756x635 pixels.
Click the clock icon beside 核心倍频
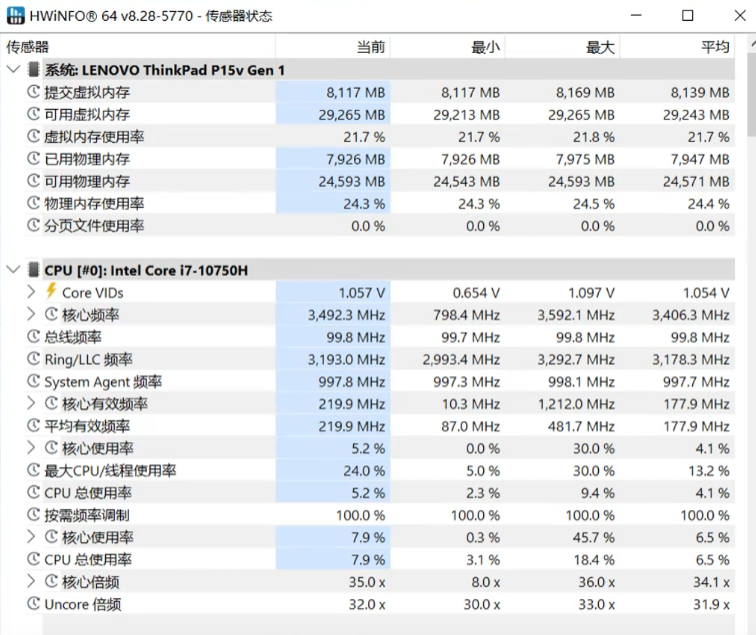[x=51, y=581]
